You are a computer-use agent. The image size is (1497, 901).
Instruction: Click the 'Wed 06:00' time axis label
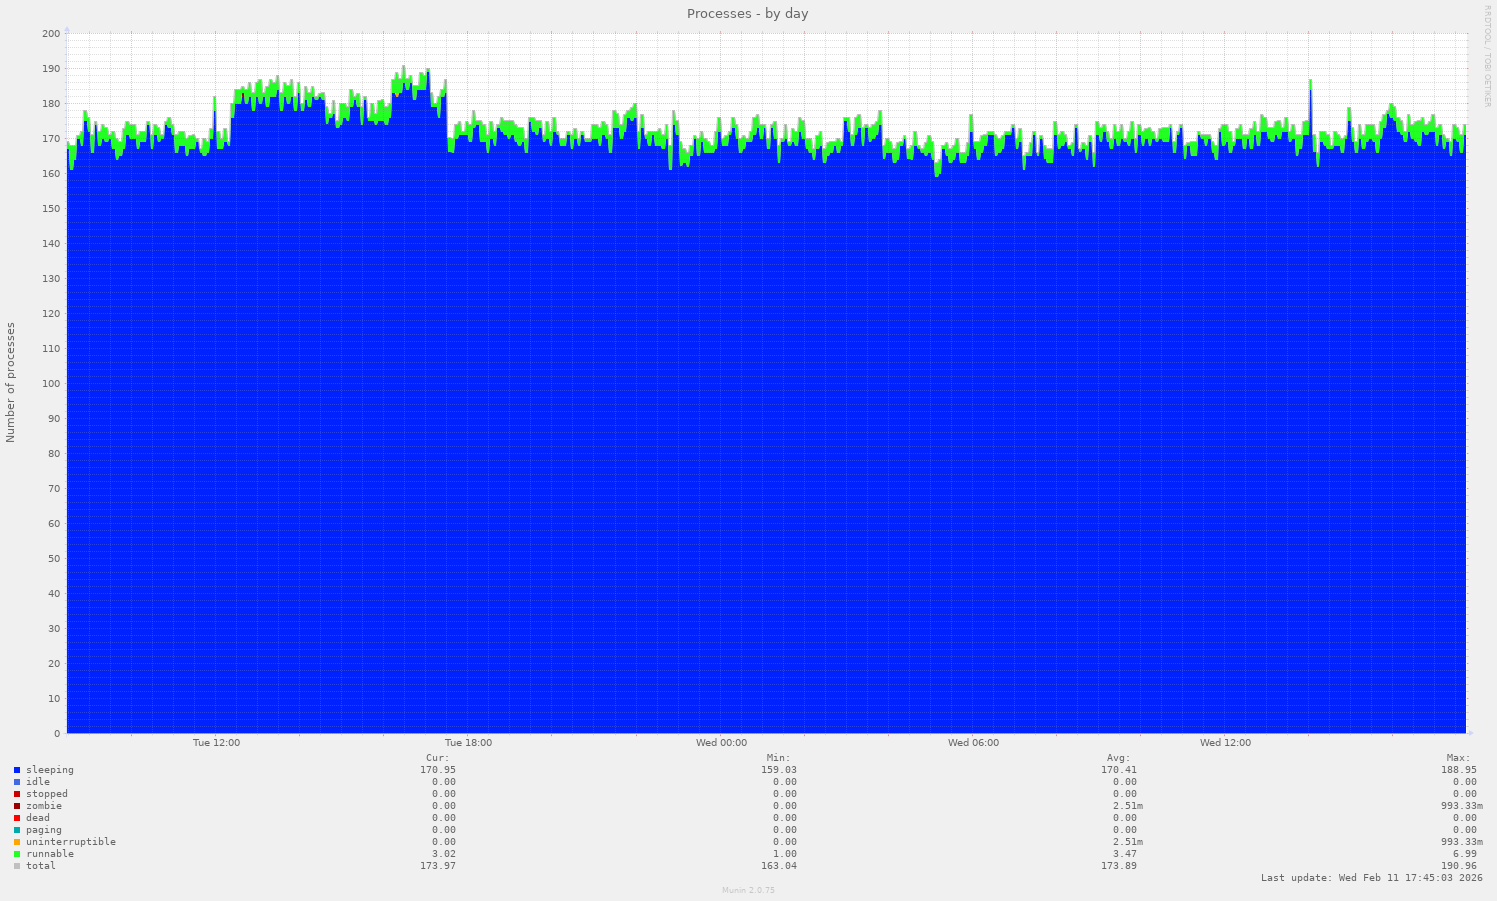pyautogui.click(x=973, y=743)
